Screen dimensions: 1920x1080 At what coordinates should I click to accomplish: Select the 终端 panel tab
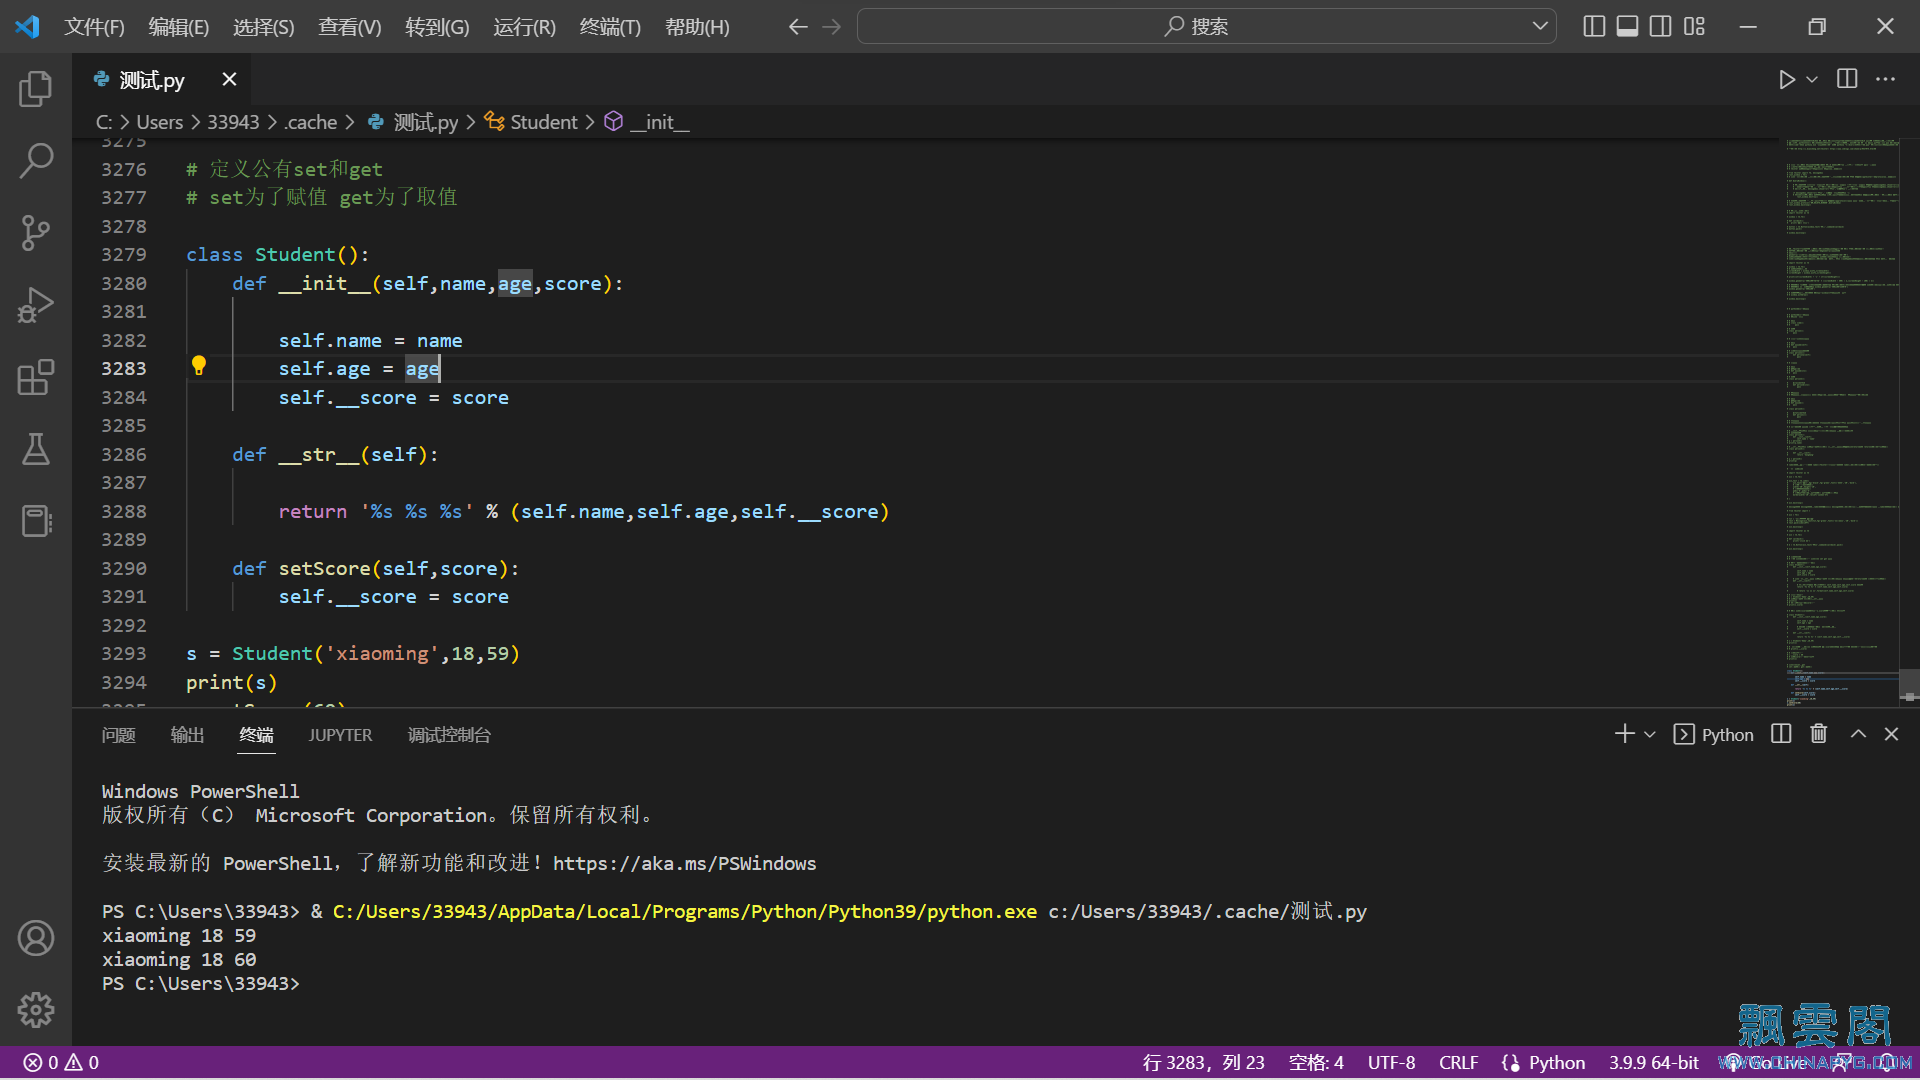point(256,735)
